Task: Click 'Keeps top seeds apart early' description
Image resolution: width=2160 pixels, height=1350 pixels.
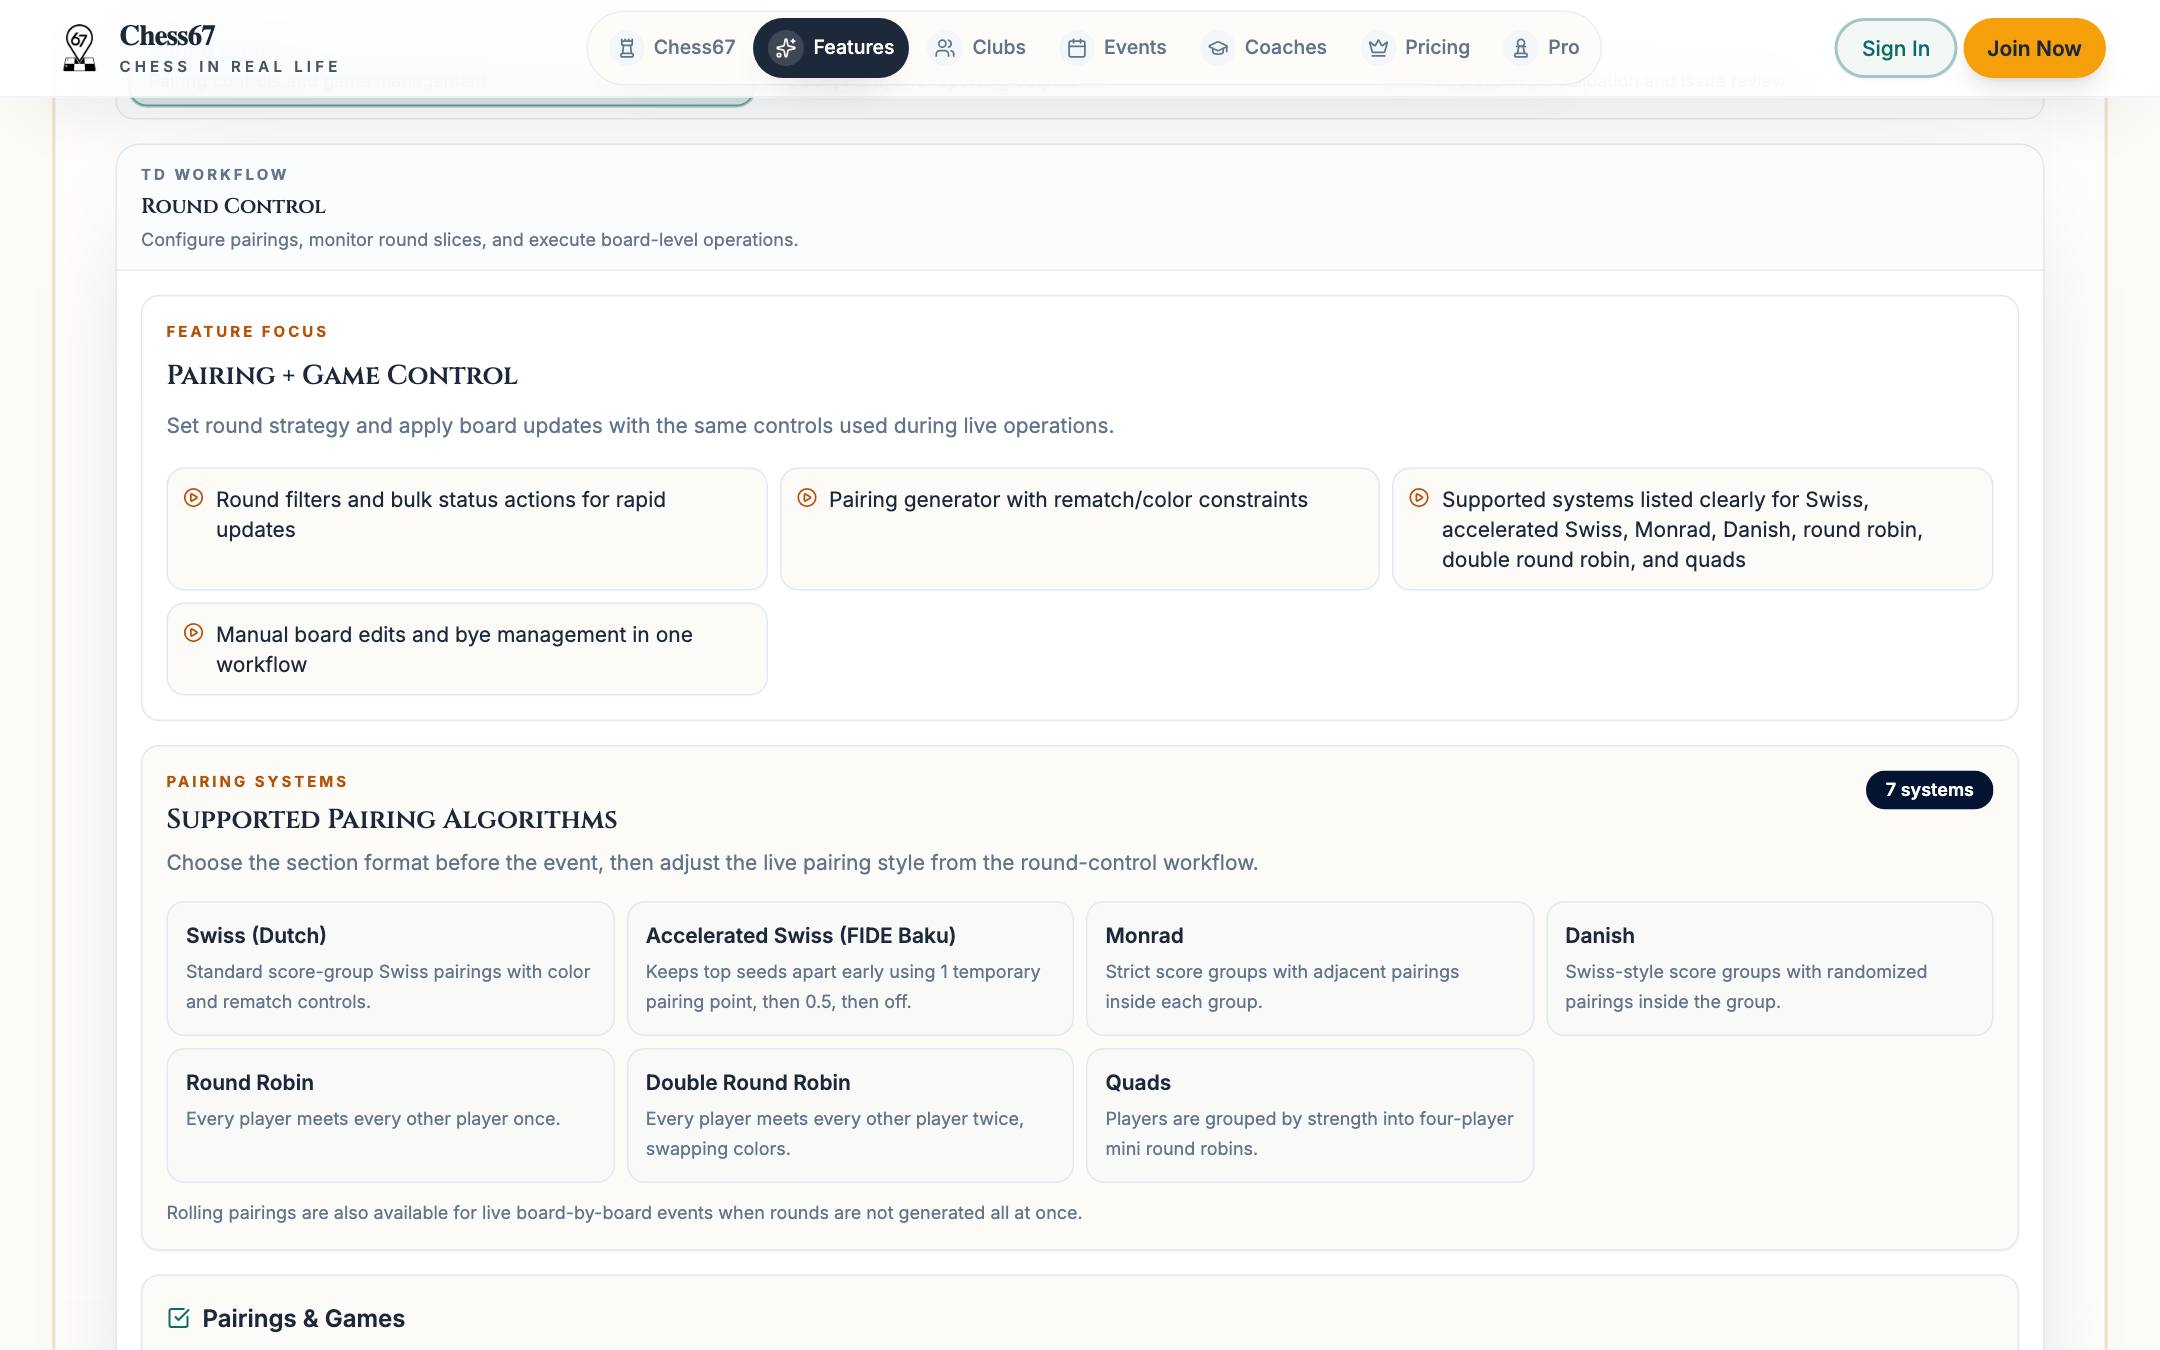Action: coord(843,987)
